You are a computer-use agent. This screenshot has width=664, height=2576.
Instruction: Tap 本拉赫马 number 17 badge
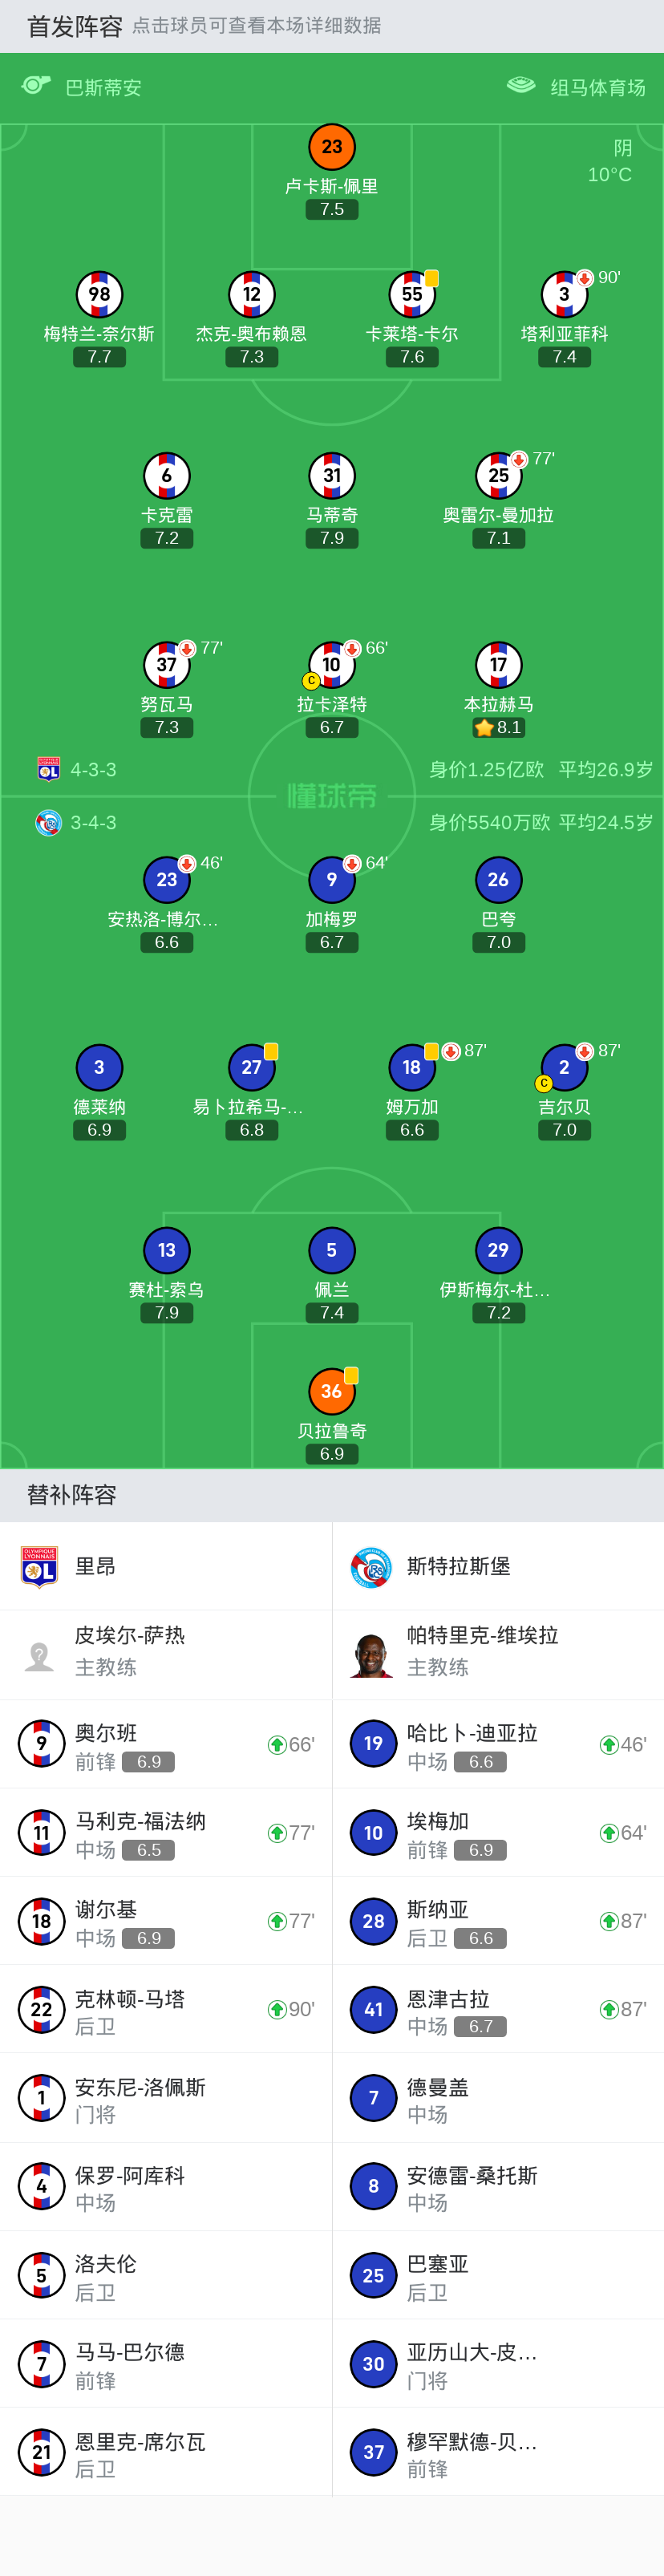(x=498, y=665)
